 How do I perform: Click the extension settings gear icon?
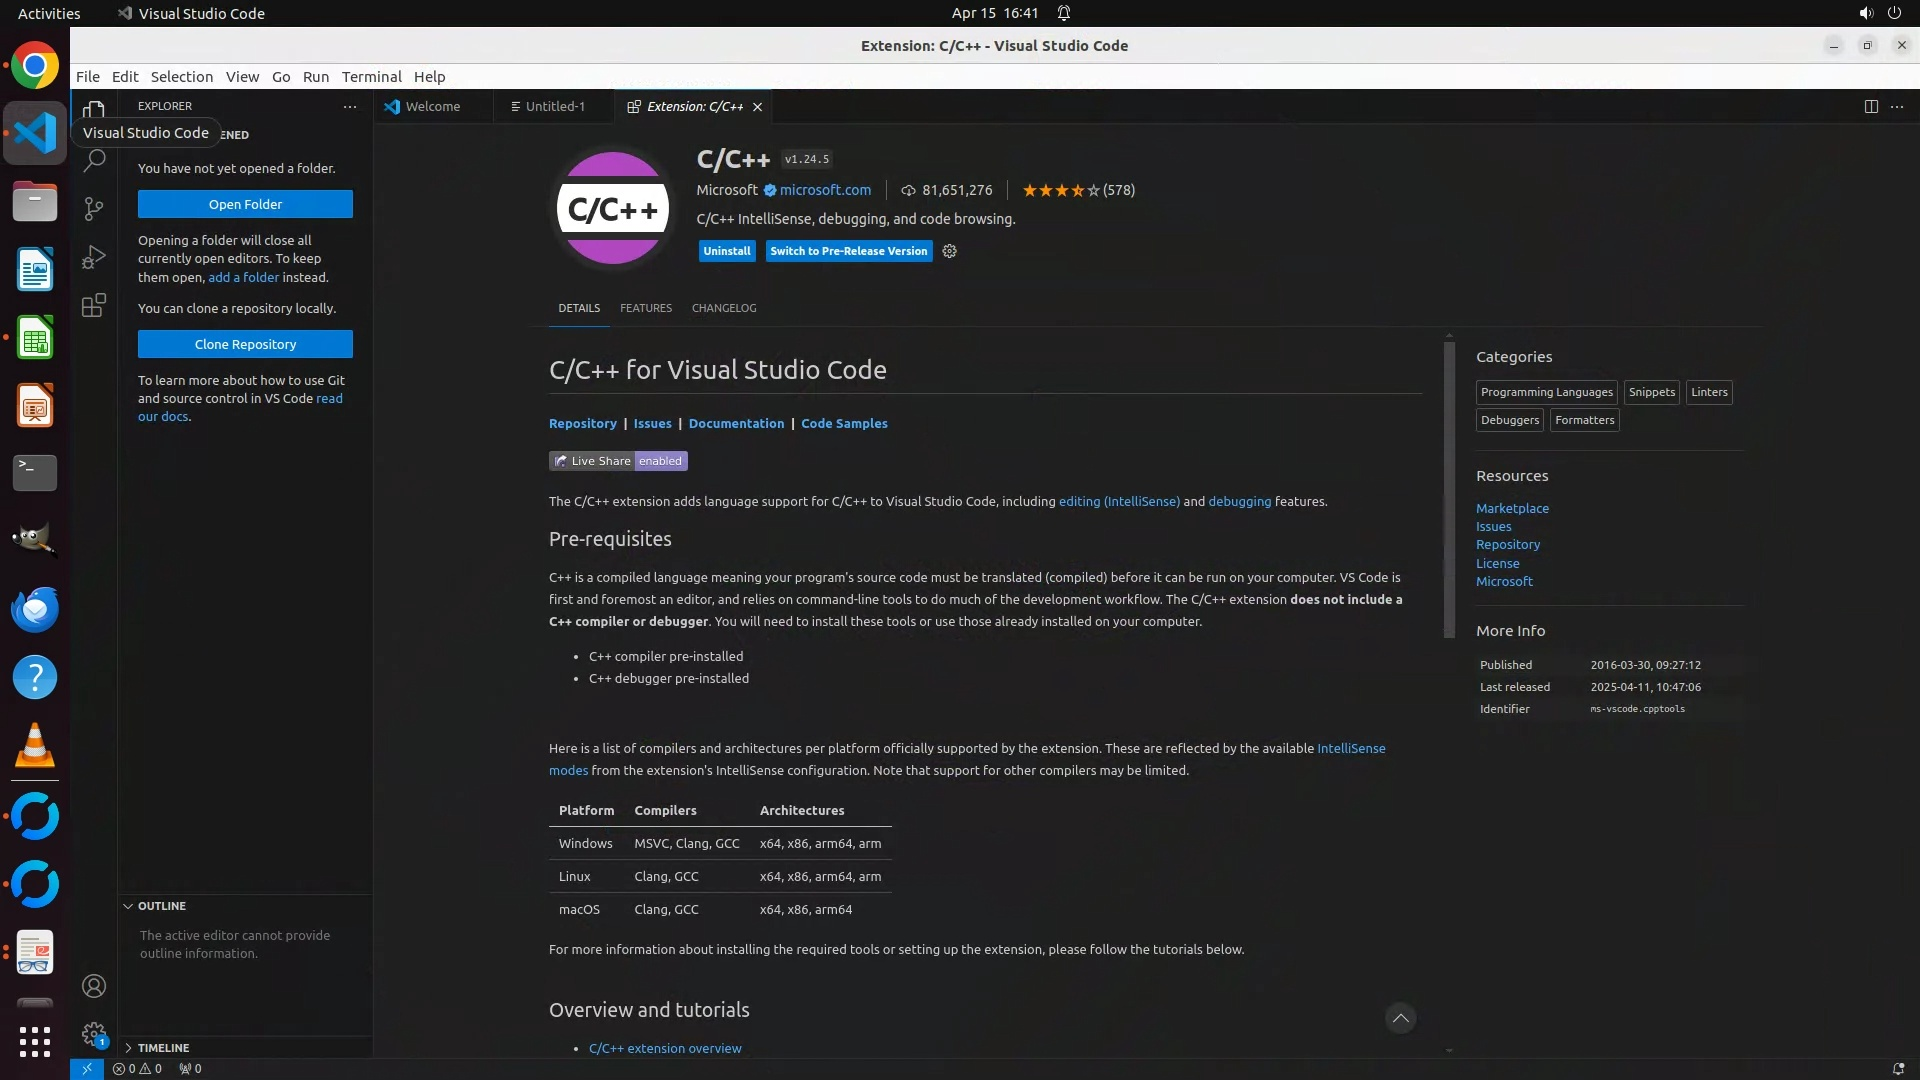949,251
